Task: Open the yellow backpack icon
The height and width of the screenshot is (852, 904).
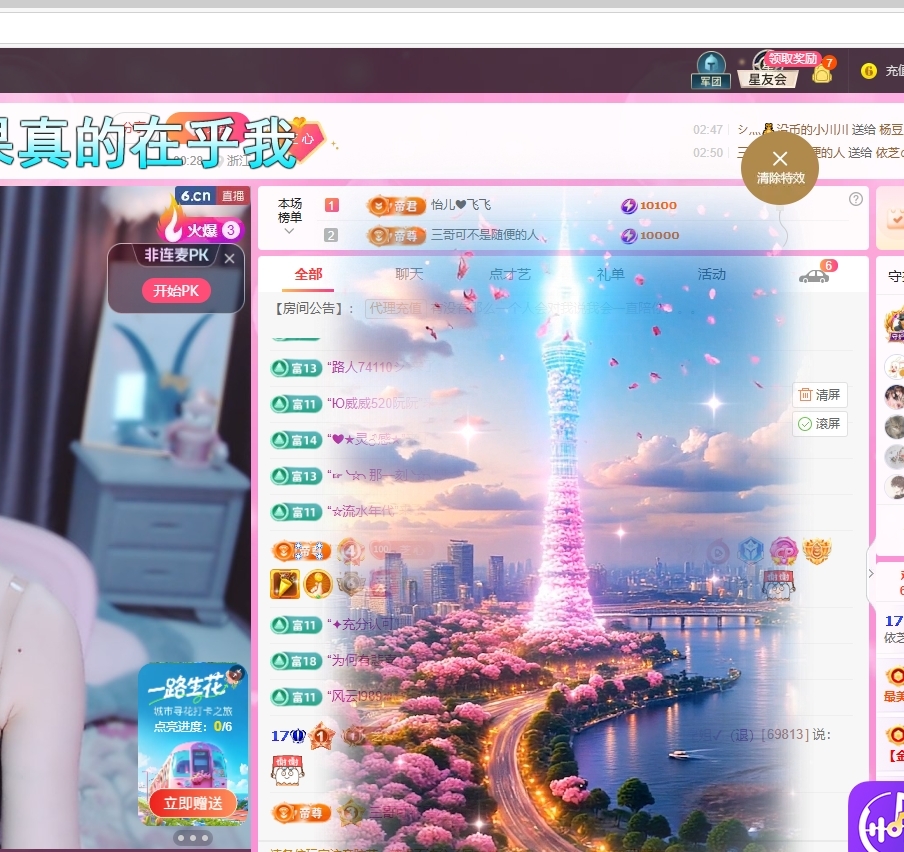Action: pos(822,74)
